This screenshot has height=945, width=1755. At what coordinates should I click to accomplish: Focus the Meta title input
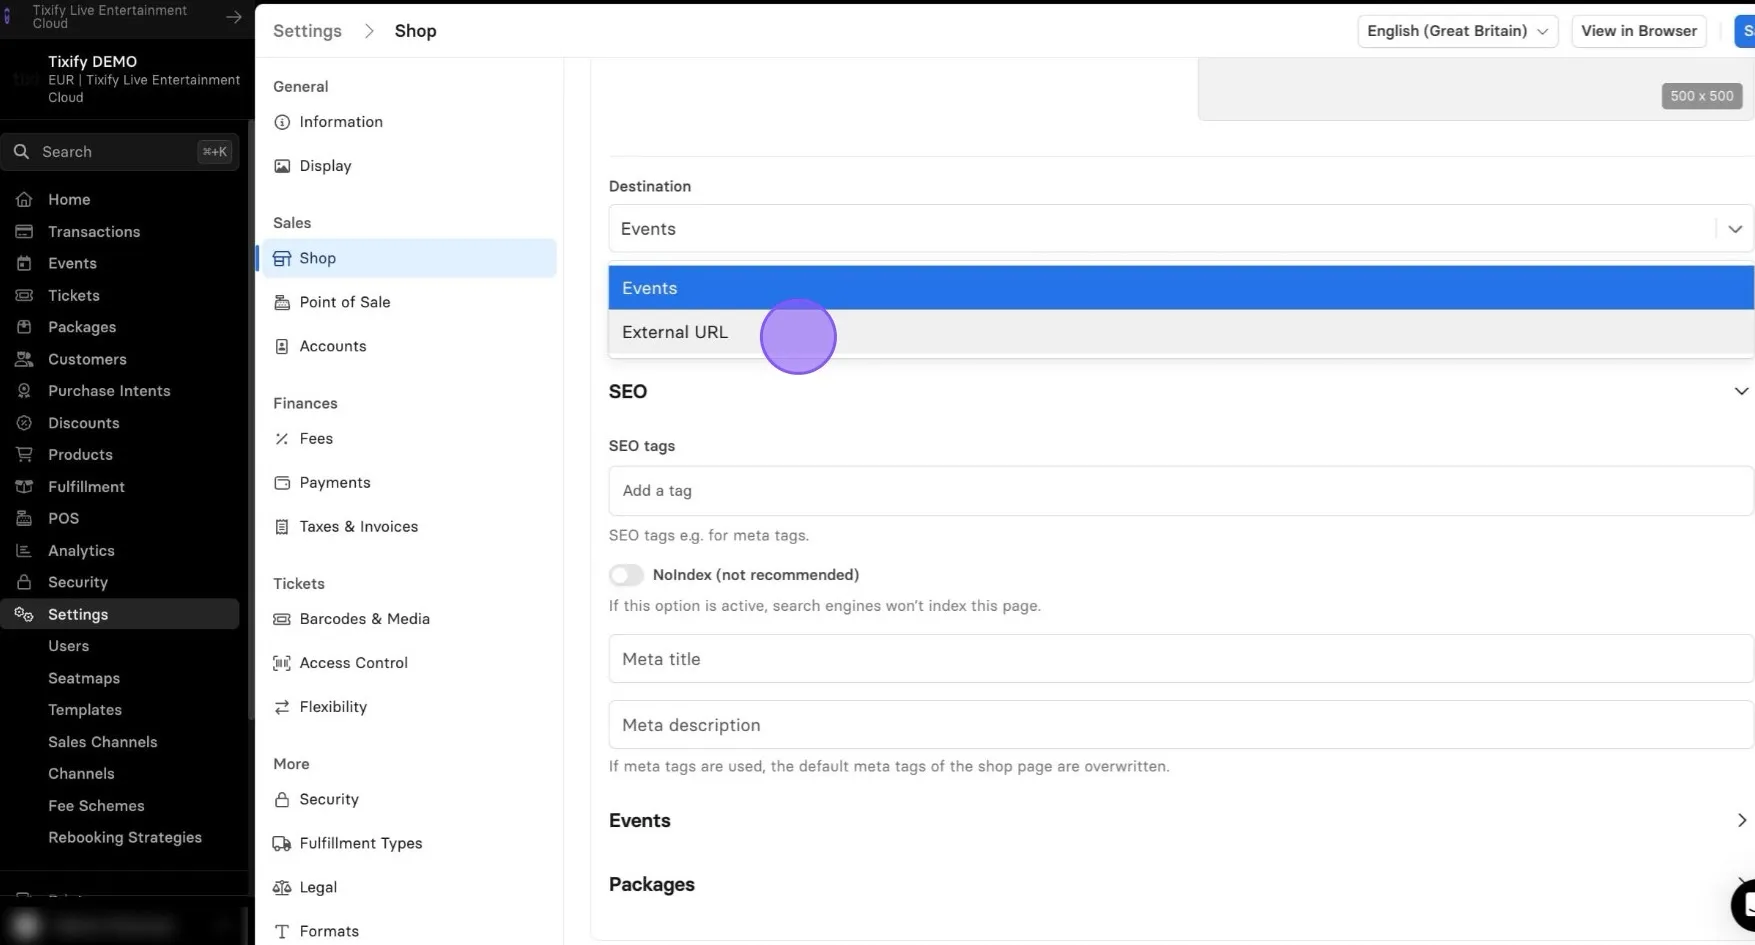tap(1181, 659)
